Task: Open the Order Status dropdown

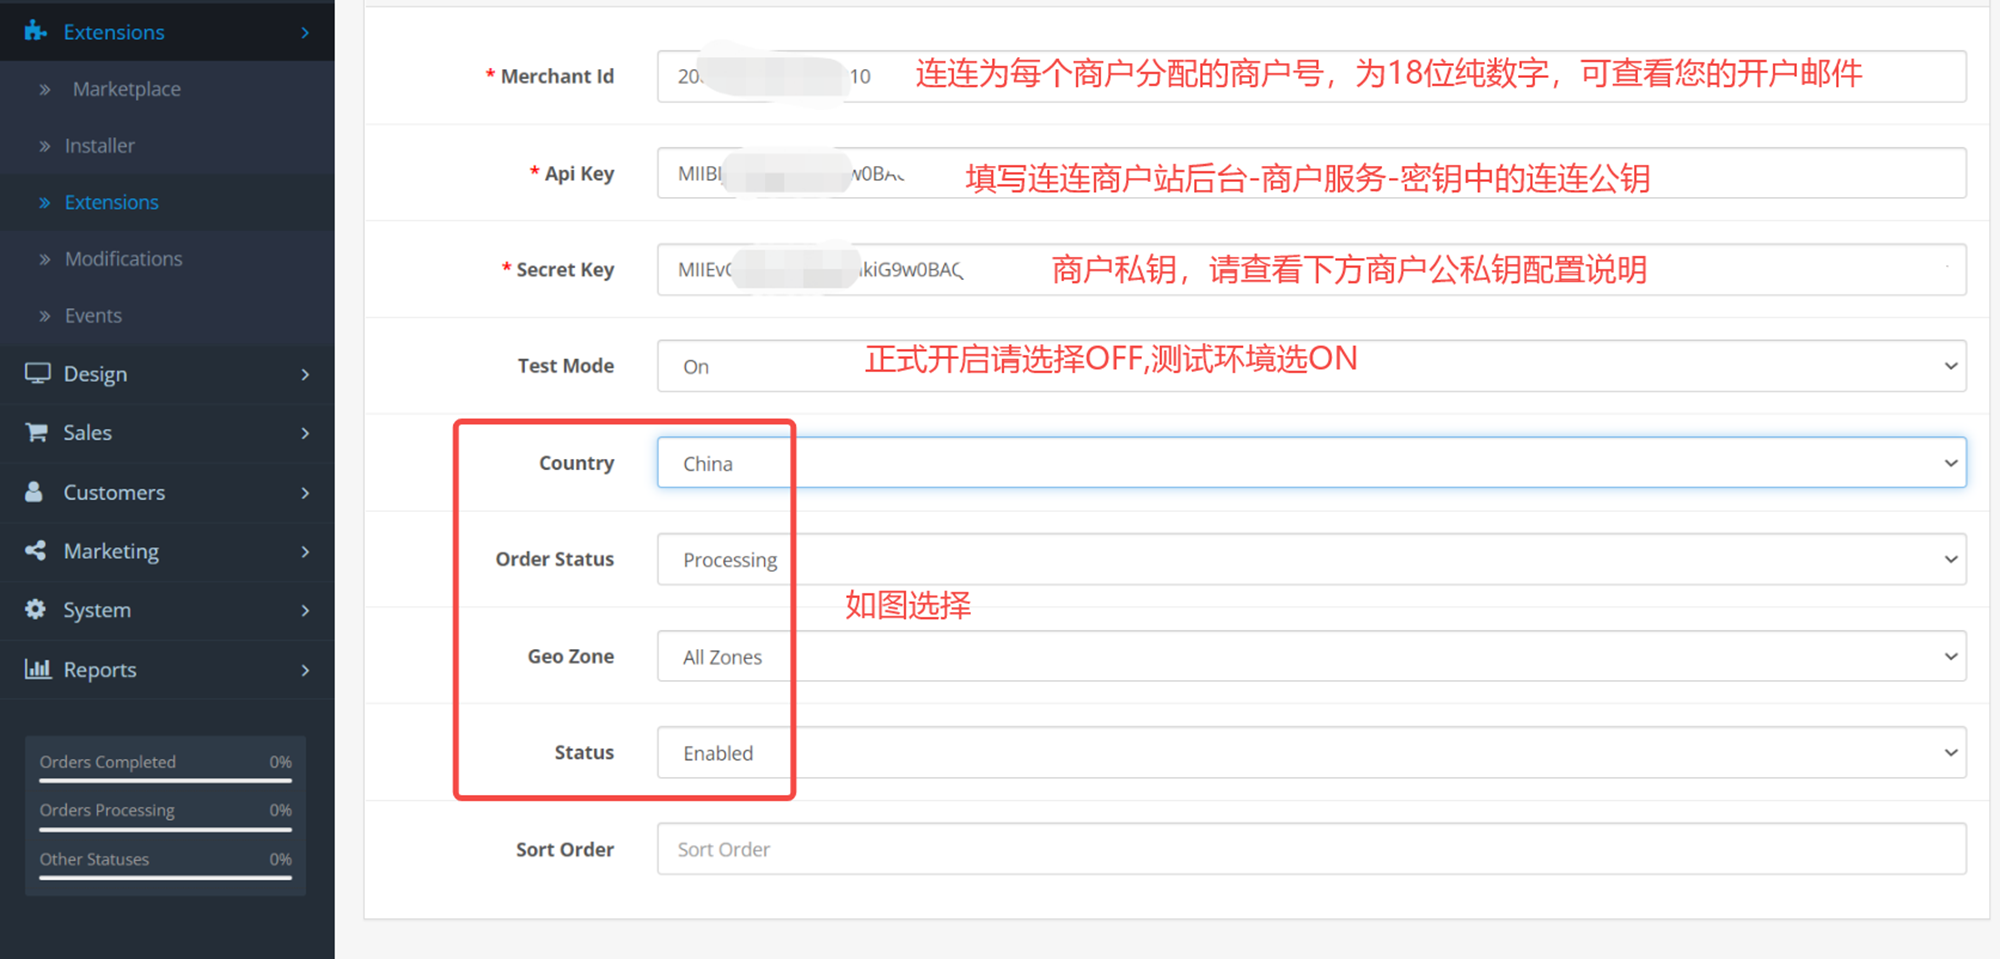Action: pyautogui.click(x=1311, y=559)
